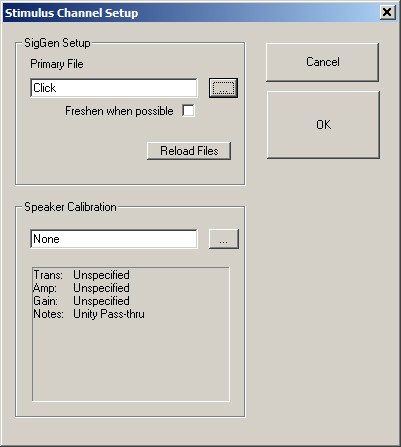
Task: Confirm settings with the OK button
Action: coord(323,125)
